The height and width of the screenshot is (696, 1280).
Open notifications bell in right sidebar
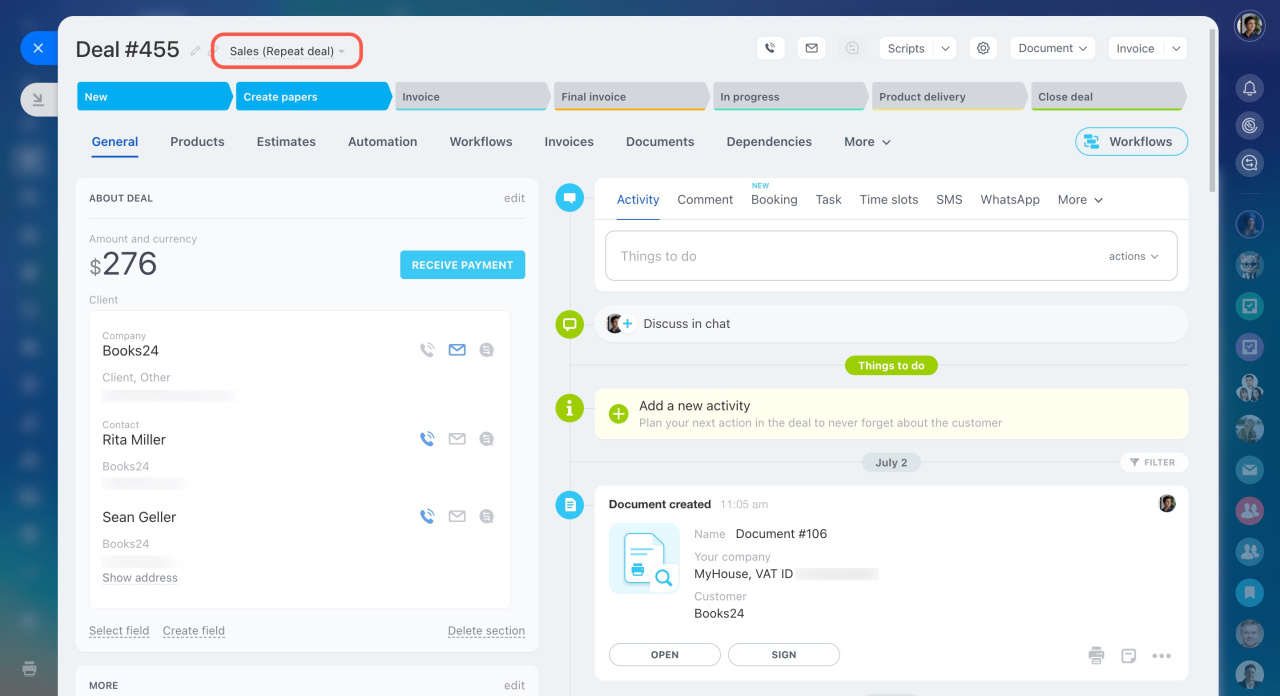tap(1249, 89)
